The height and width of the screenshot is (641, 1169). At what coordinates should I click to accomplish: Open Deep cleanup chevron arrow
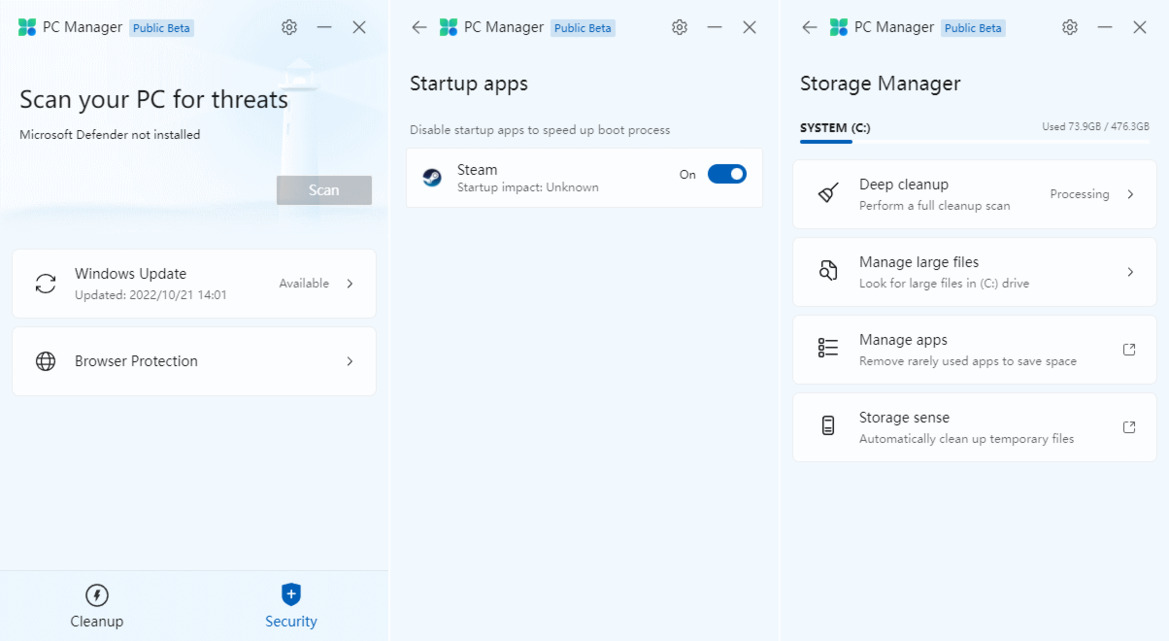tap(1130, 195)
